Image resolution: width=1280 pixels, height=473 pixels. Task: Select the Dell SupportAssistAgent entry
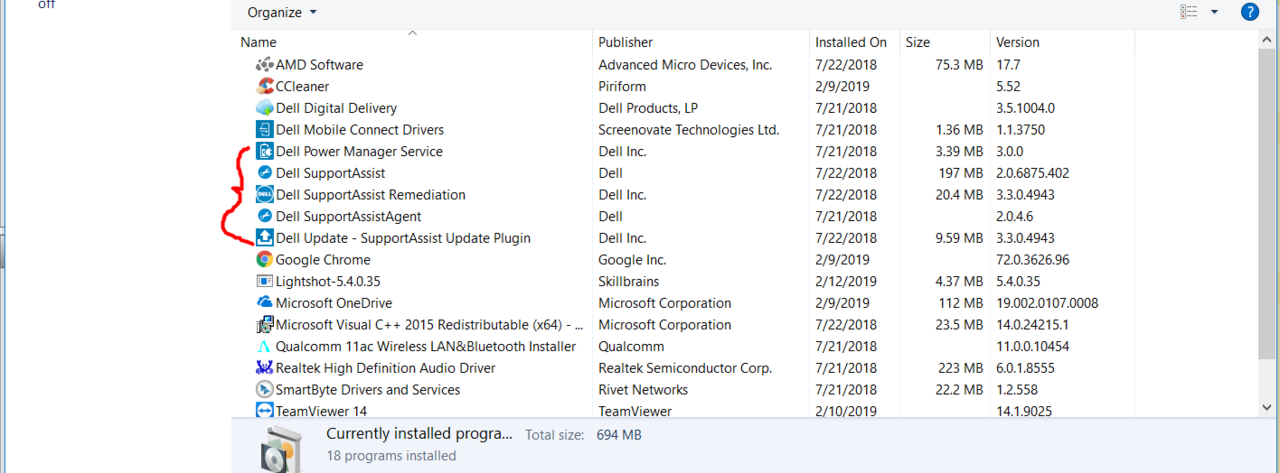[x=349, y=216]
